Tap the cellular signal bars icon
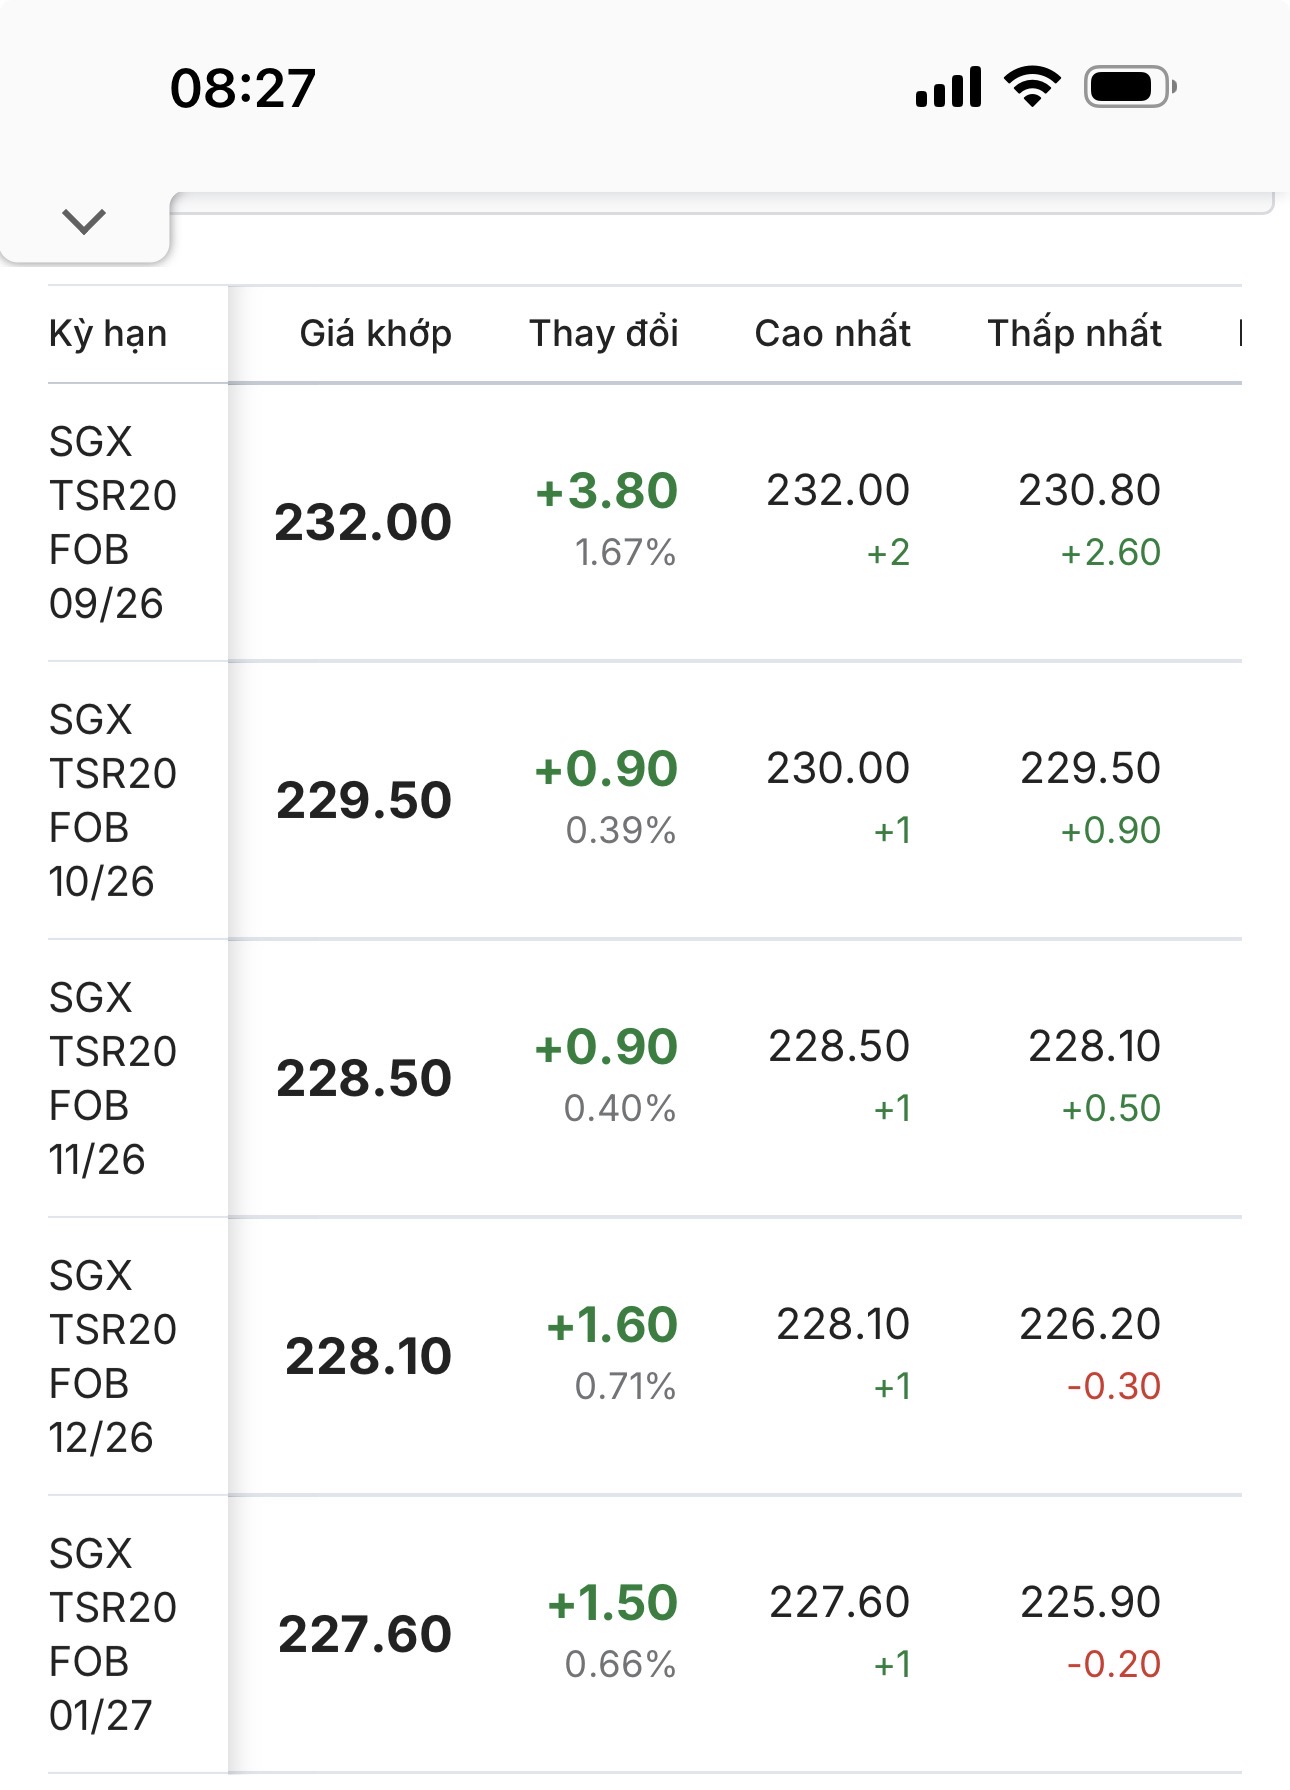Viewport: 1290px width, 1790px height. tap(948, 87)
